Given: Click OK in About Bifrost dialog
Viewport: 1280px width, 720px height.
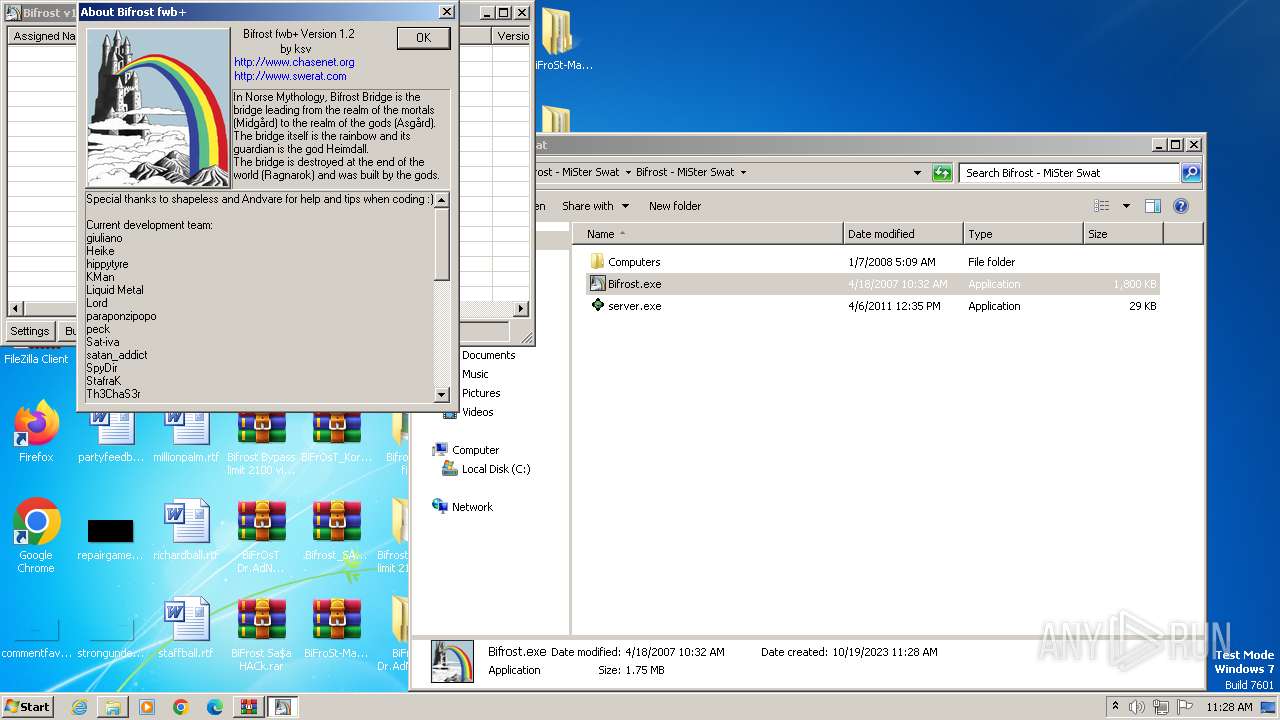Looking at the screenshot, I should point(423,37).
